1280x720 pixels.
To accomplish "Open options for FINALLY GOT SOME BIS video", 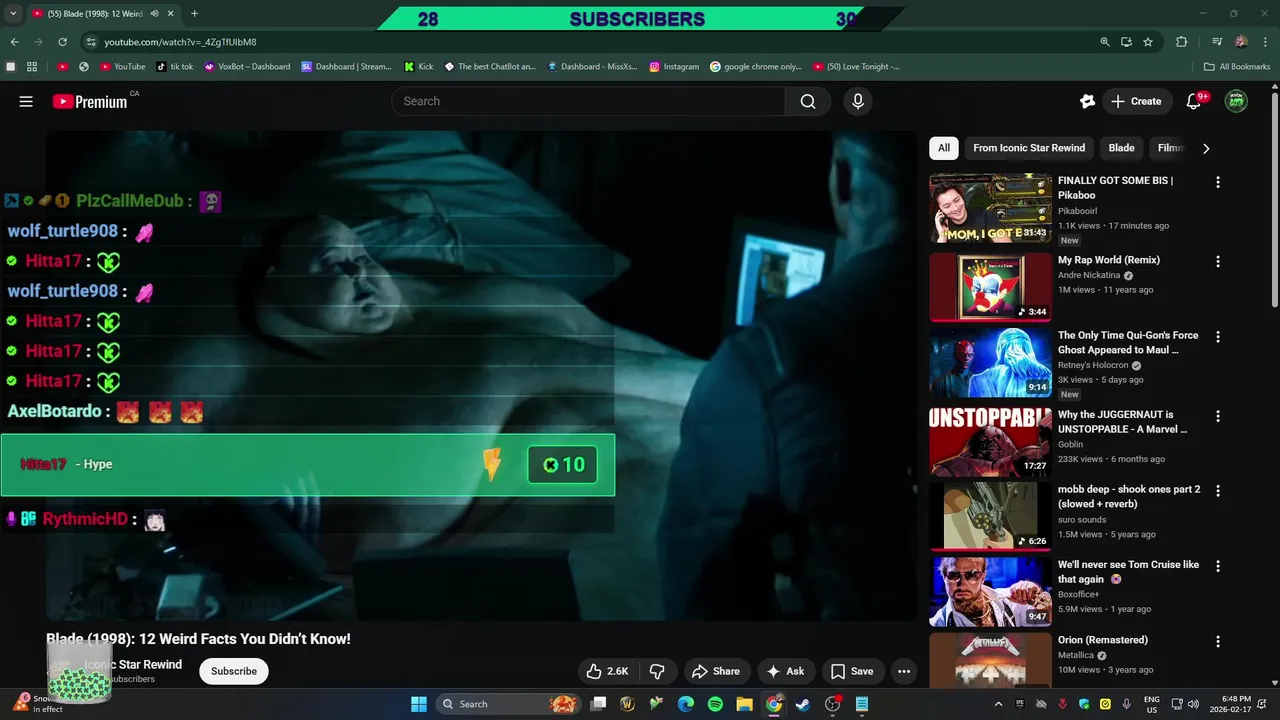I will click(1217, 182).
